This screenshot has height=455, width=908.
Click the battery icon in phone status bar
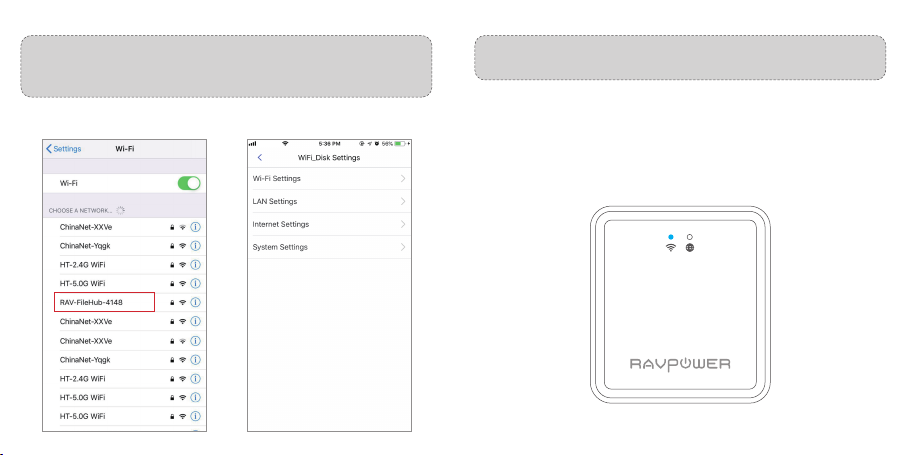(x=400, y=144)
